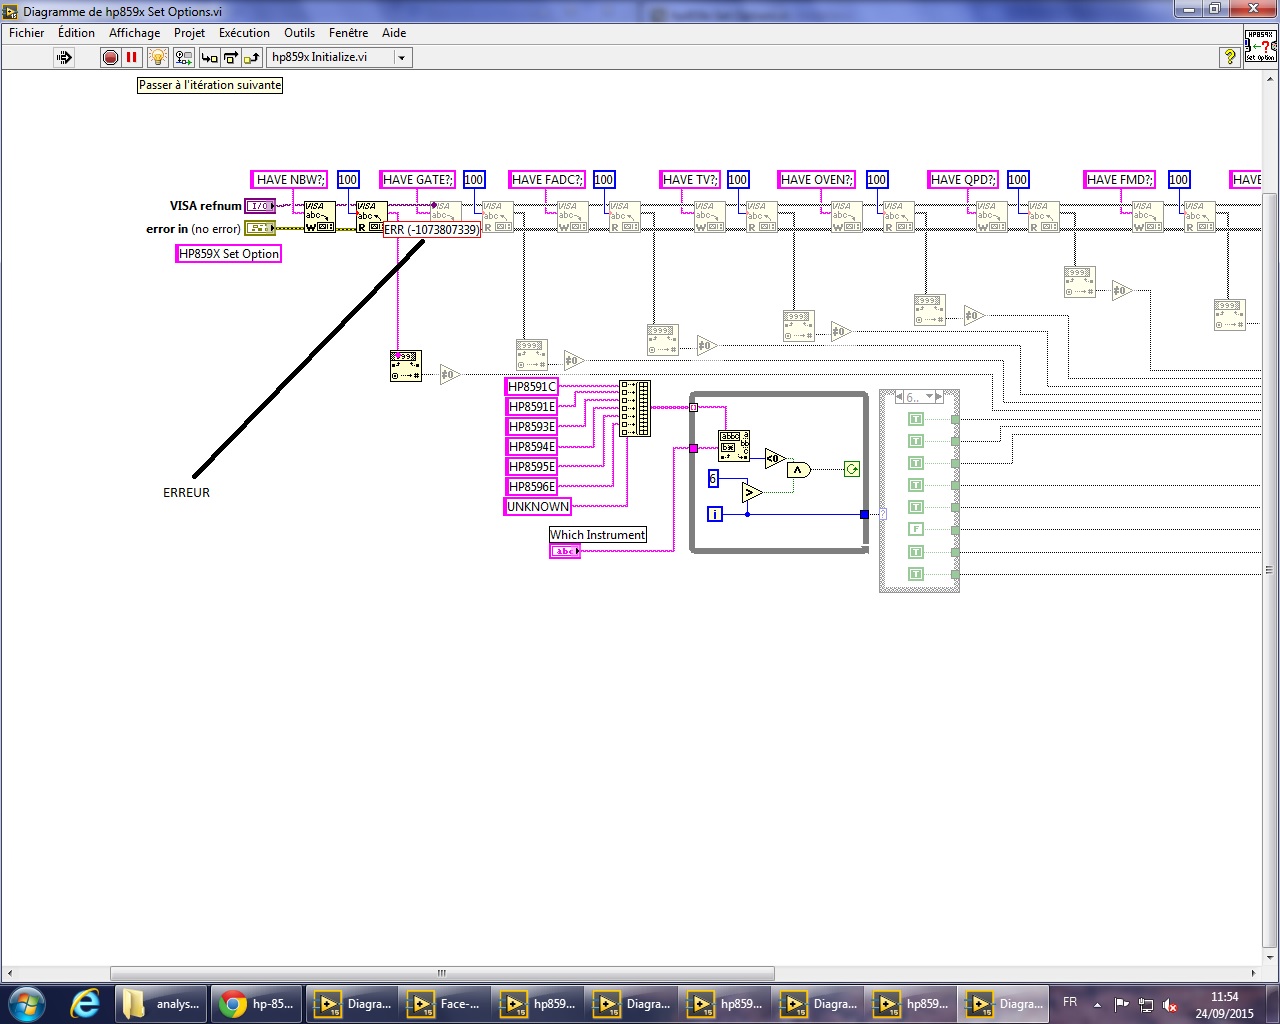The height and width of the screenshot is (1024, 1280).
Task: Toggle the False boolean constant in case structure
Action: click(915, 529)
